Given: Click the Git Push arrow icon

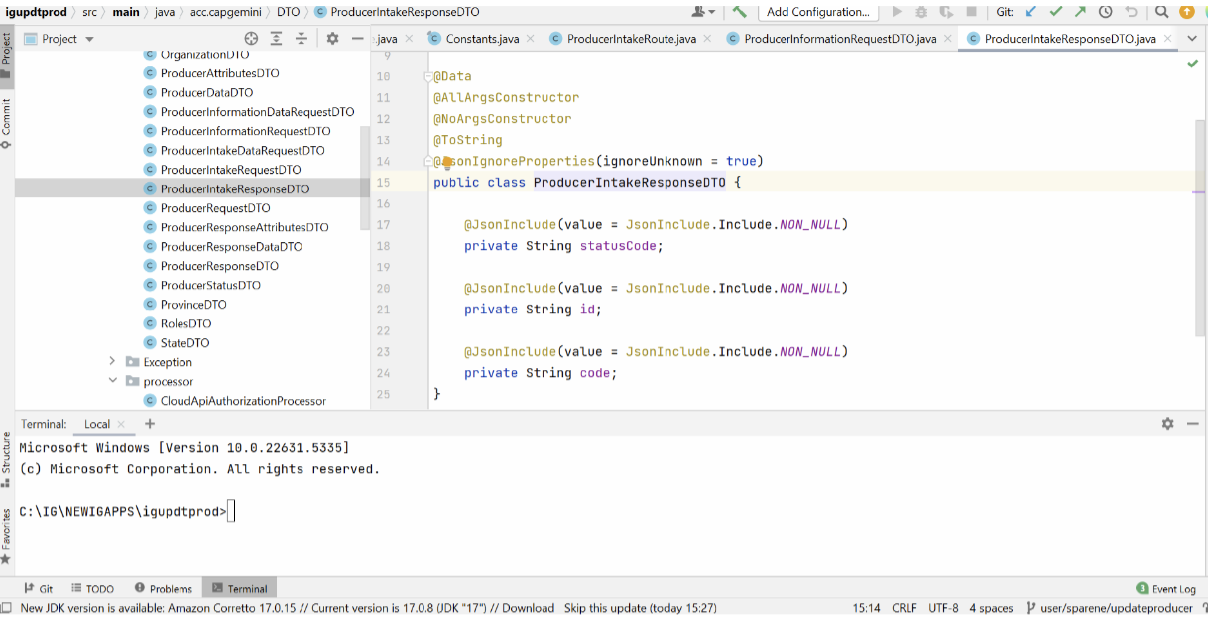Looking at the screenshot, I should click(x=1081, y=12).
